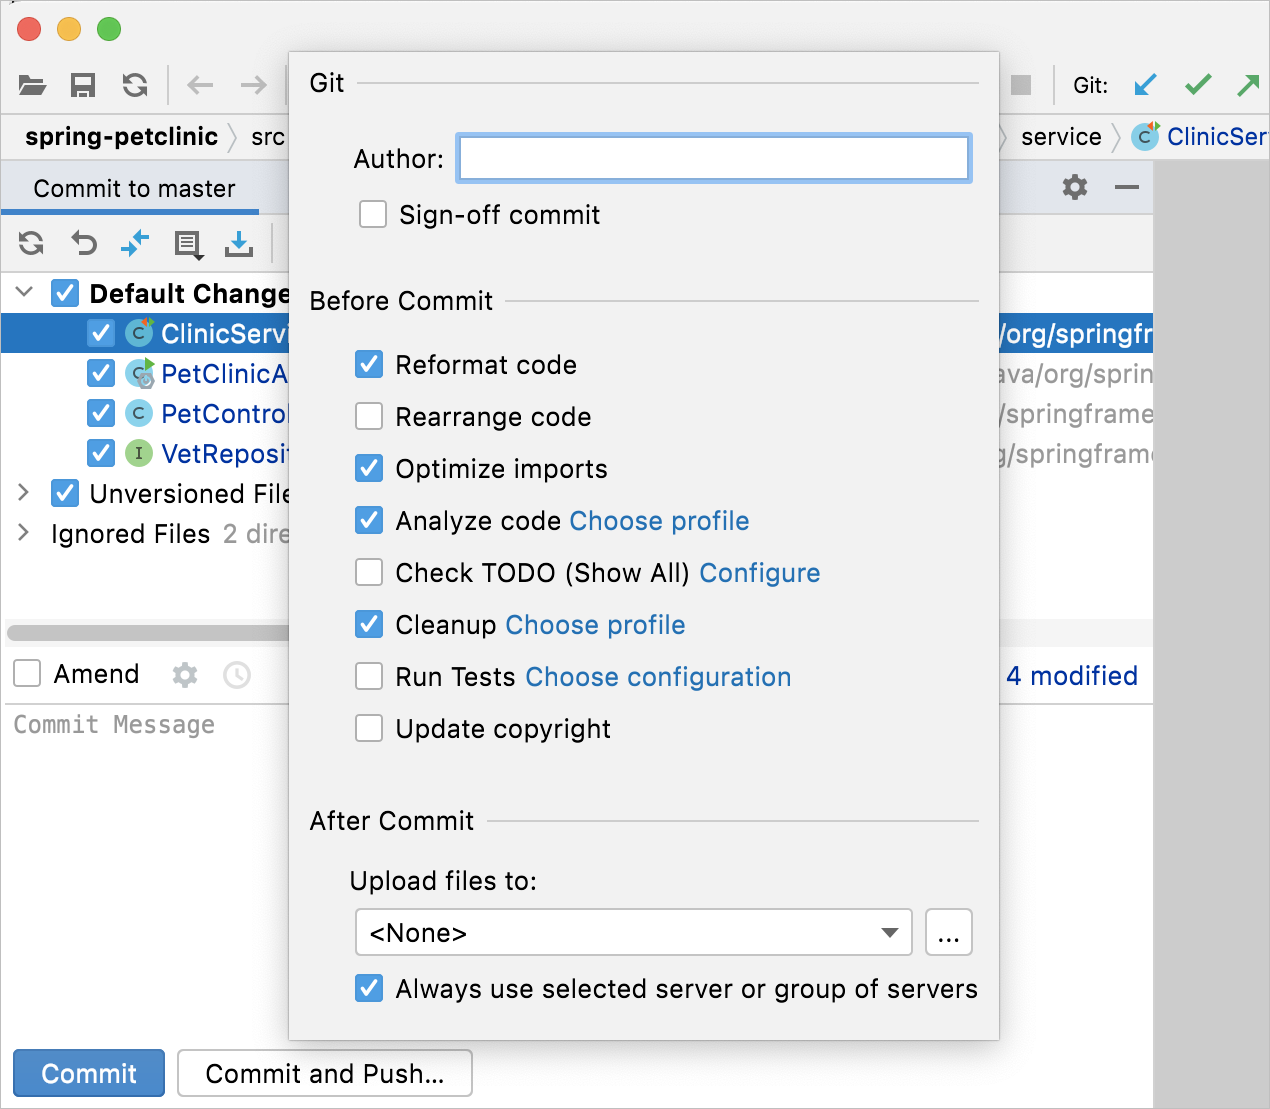Toggle the Analyze code checkbox

[369, 520]
